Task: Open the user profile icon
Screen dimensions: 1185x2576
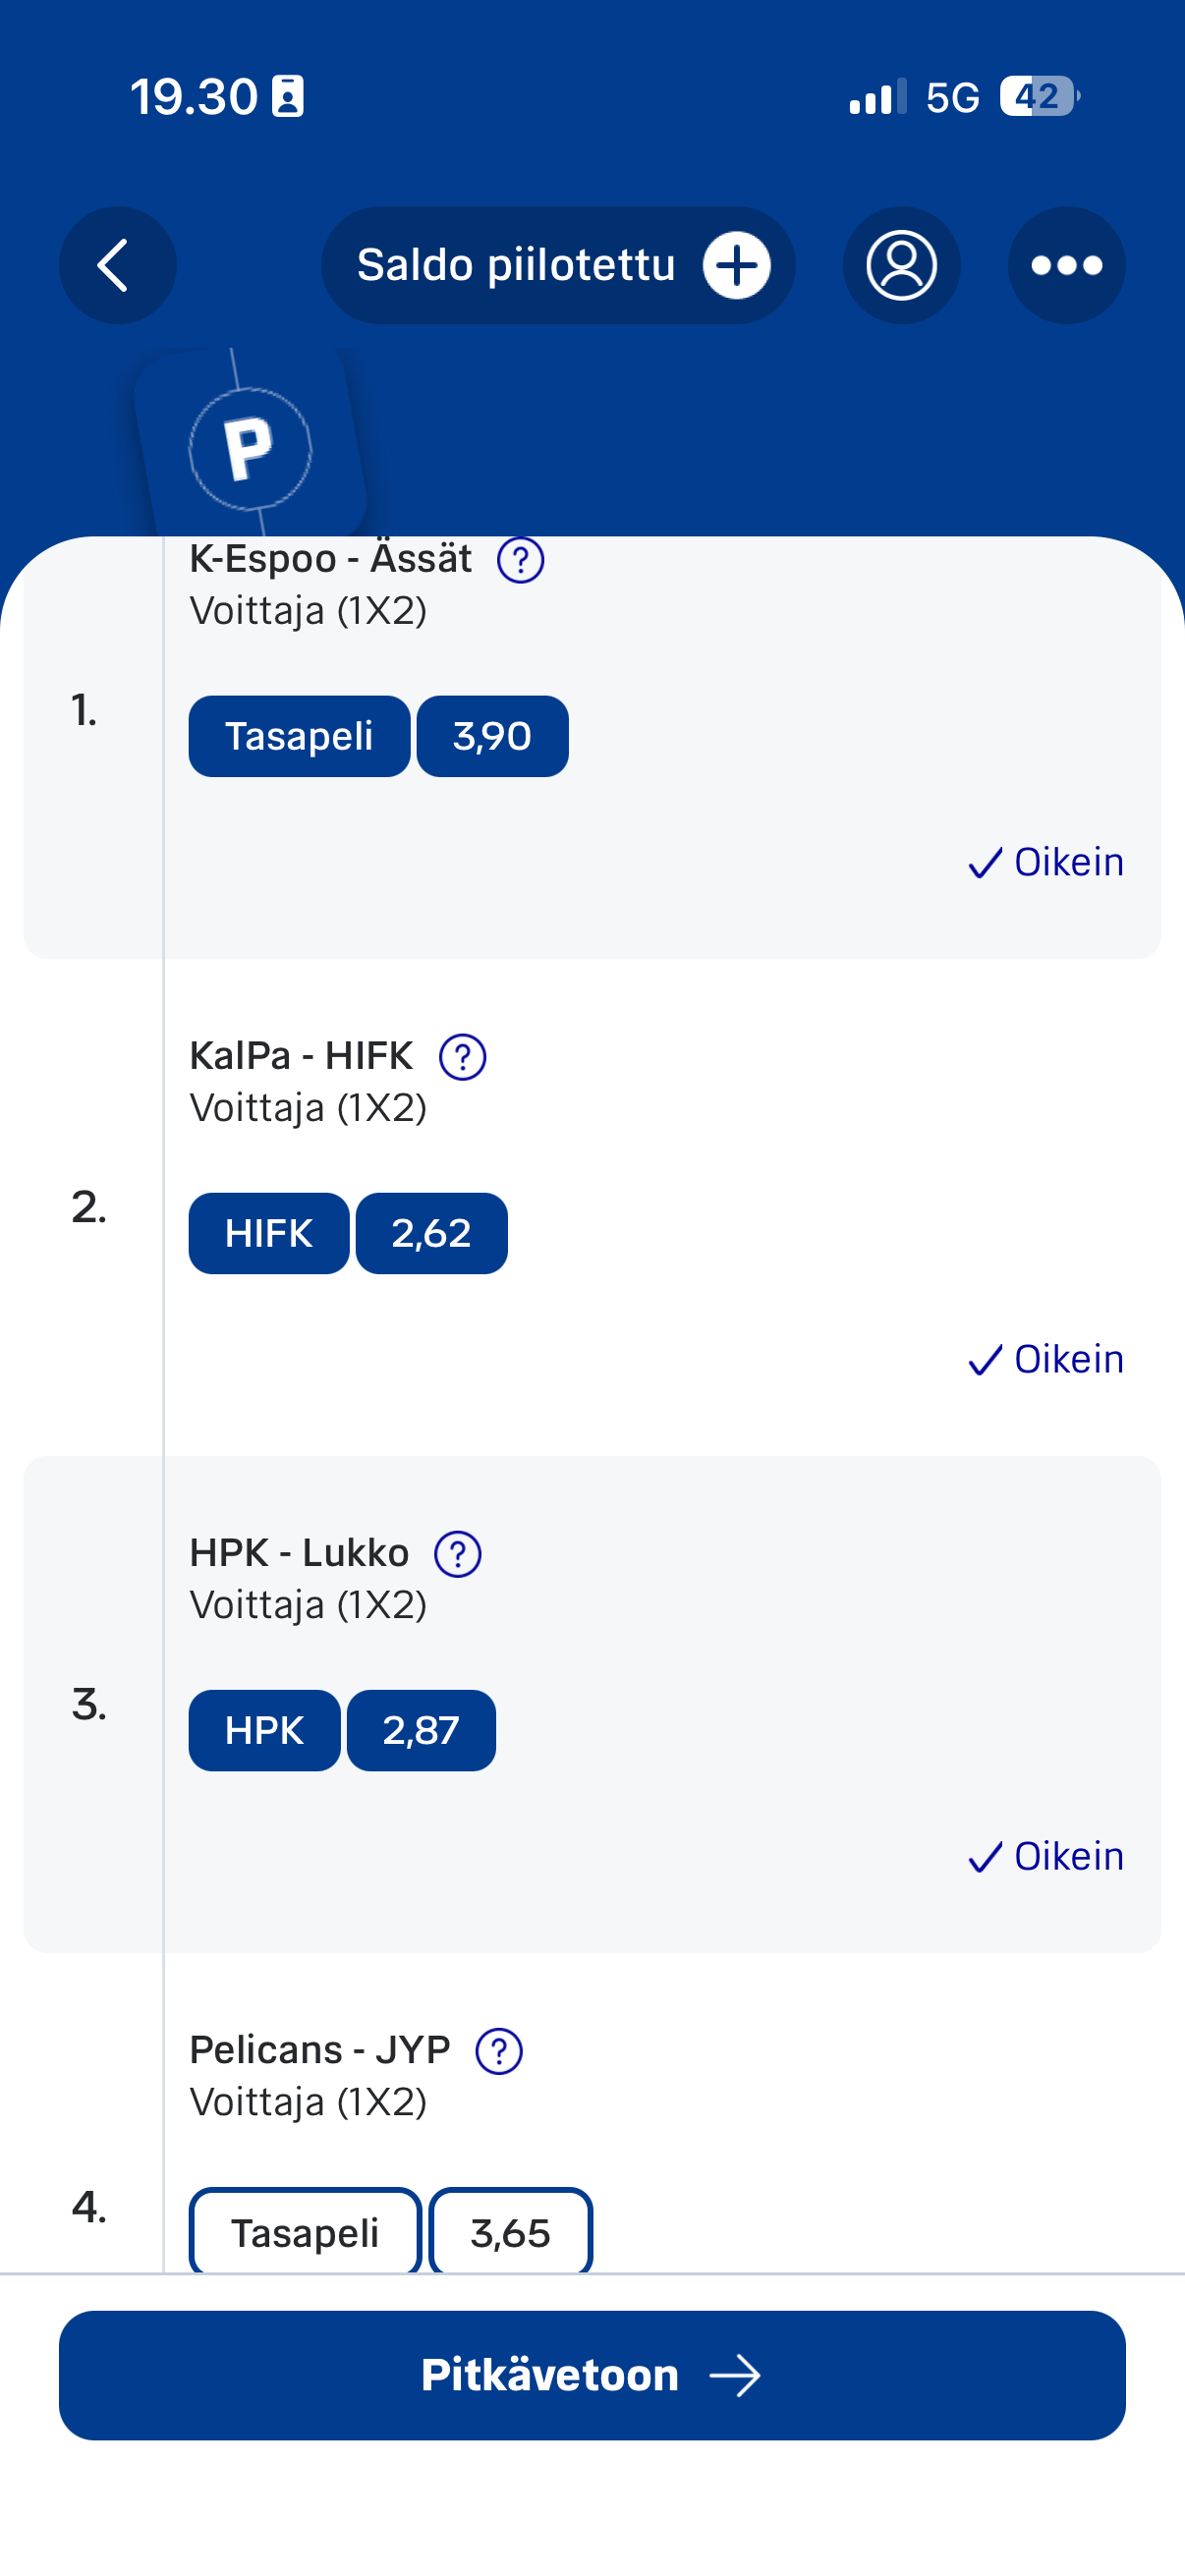Action: pyautogui.click(x=901, y=265)
